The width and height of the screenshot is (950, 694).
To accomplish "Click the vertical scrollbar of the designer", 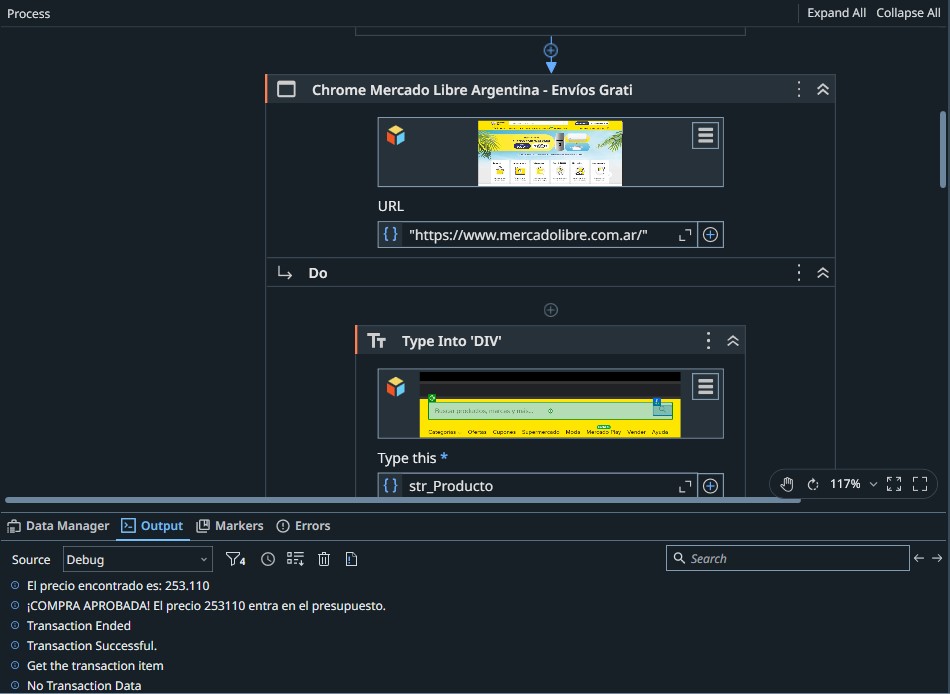I will pyautogui.click(x=943, y=149).
